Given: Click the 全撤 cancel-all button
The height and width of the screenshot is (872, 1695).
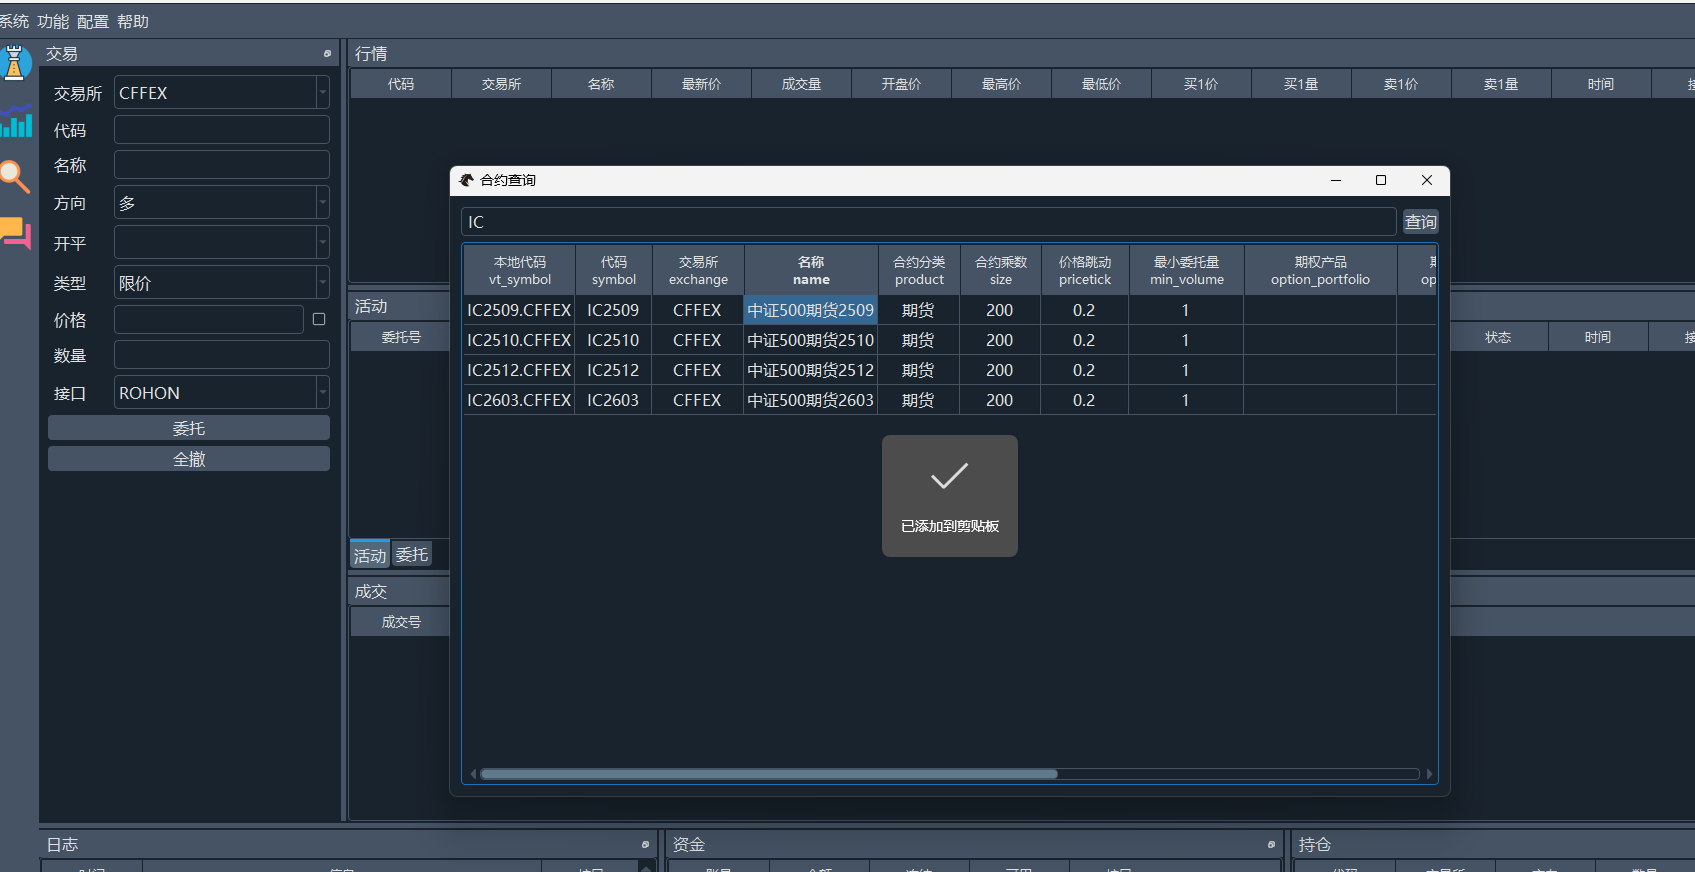Looking at the screenshot, I should [189, 459].
